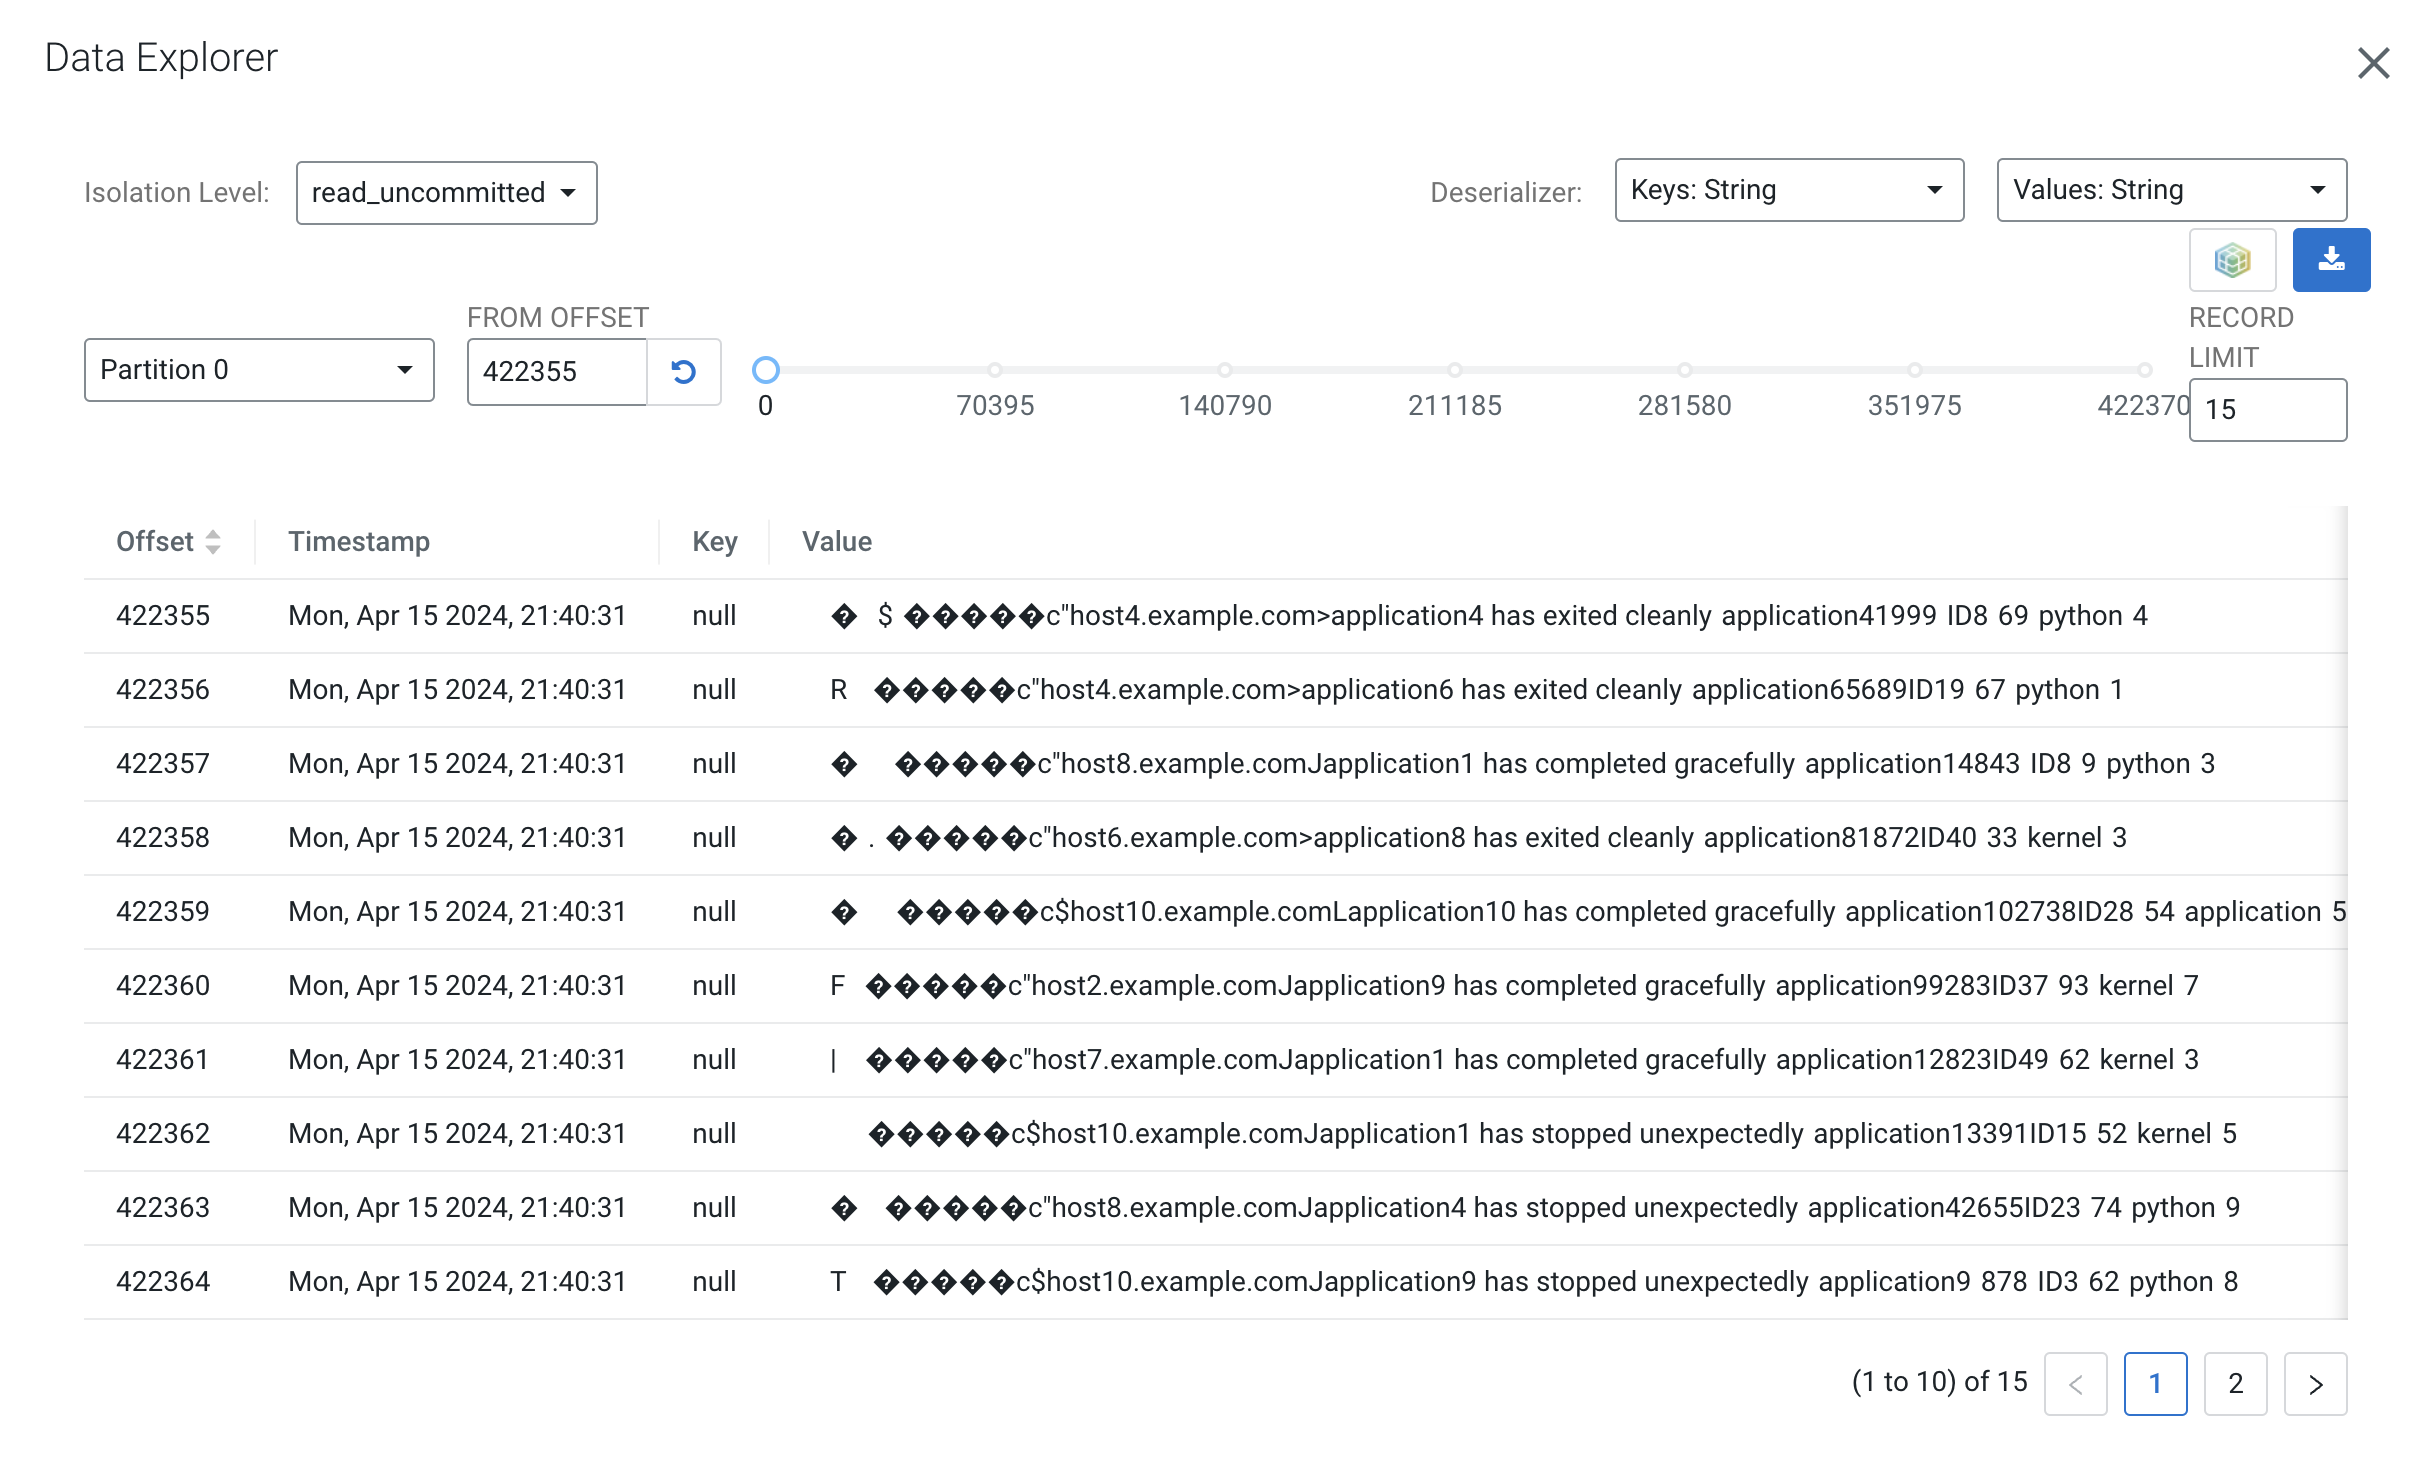
Task: Select page 1 of results
Action: [x=2155, y=1384]
